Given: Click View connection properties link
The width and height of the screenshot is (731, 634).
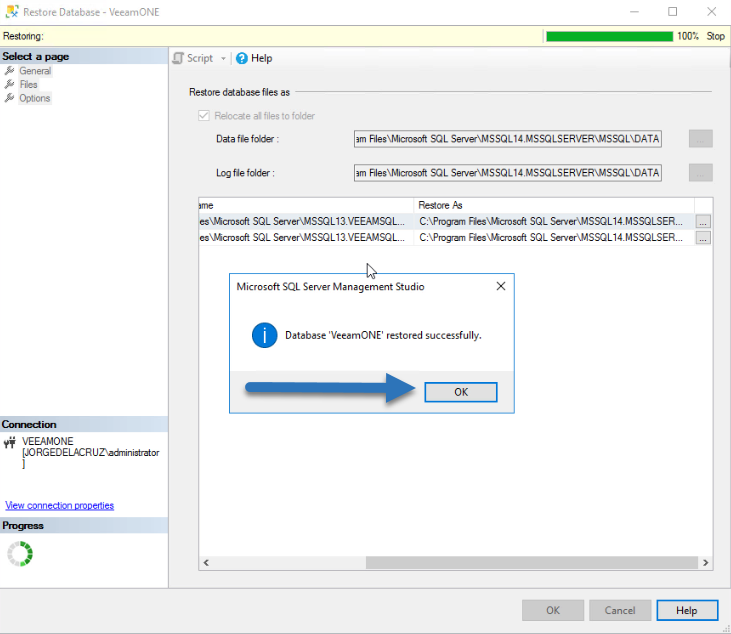Looking at the screenshot, I should pos(59,505).
